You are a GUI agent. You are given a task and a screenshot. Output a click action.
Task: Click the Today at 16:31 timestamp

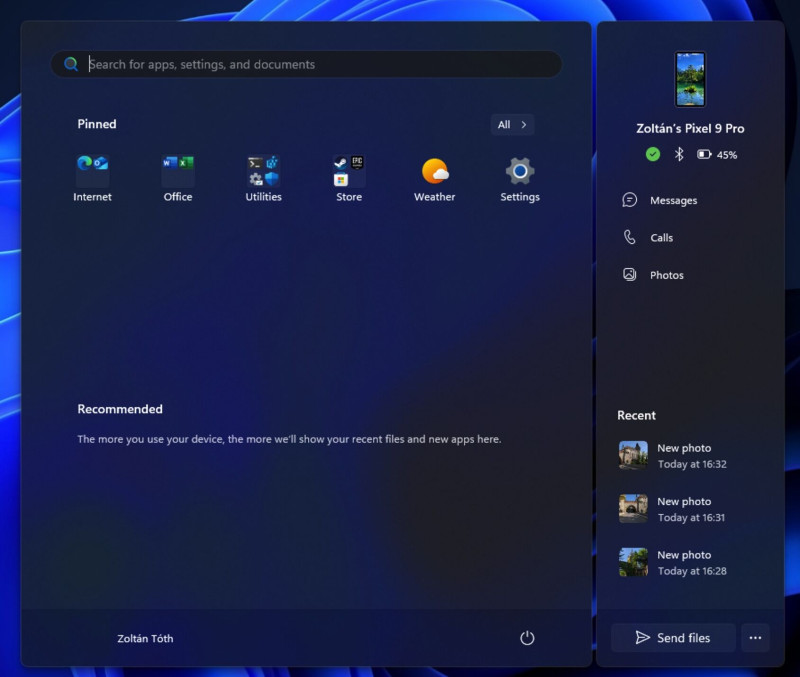691,517
